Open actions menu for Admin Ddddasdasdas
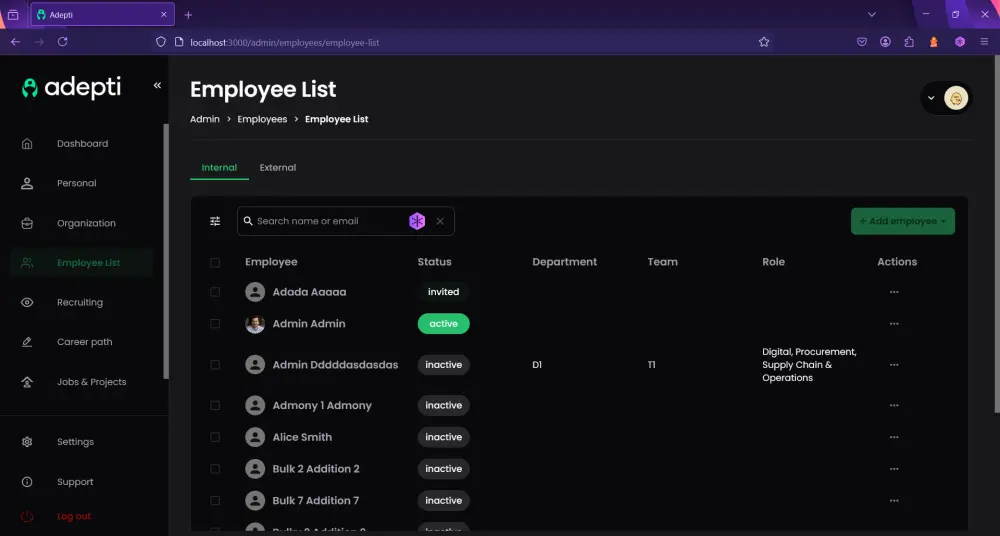Screen dimensions: 1000x536 (x=894, y=365)
